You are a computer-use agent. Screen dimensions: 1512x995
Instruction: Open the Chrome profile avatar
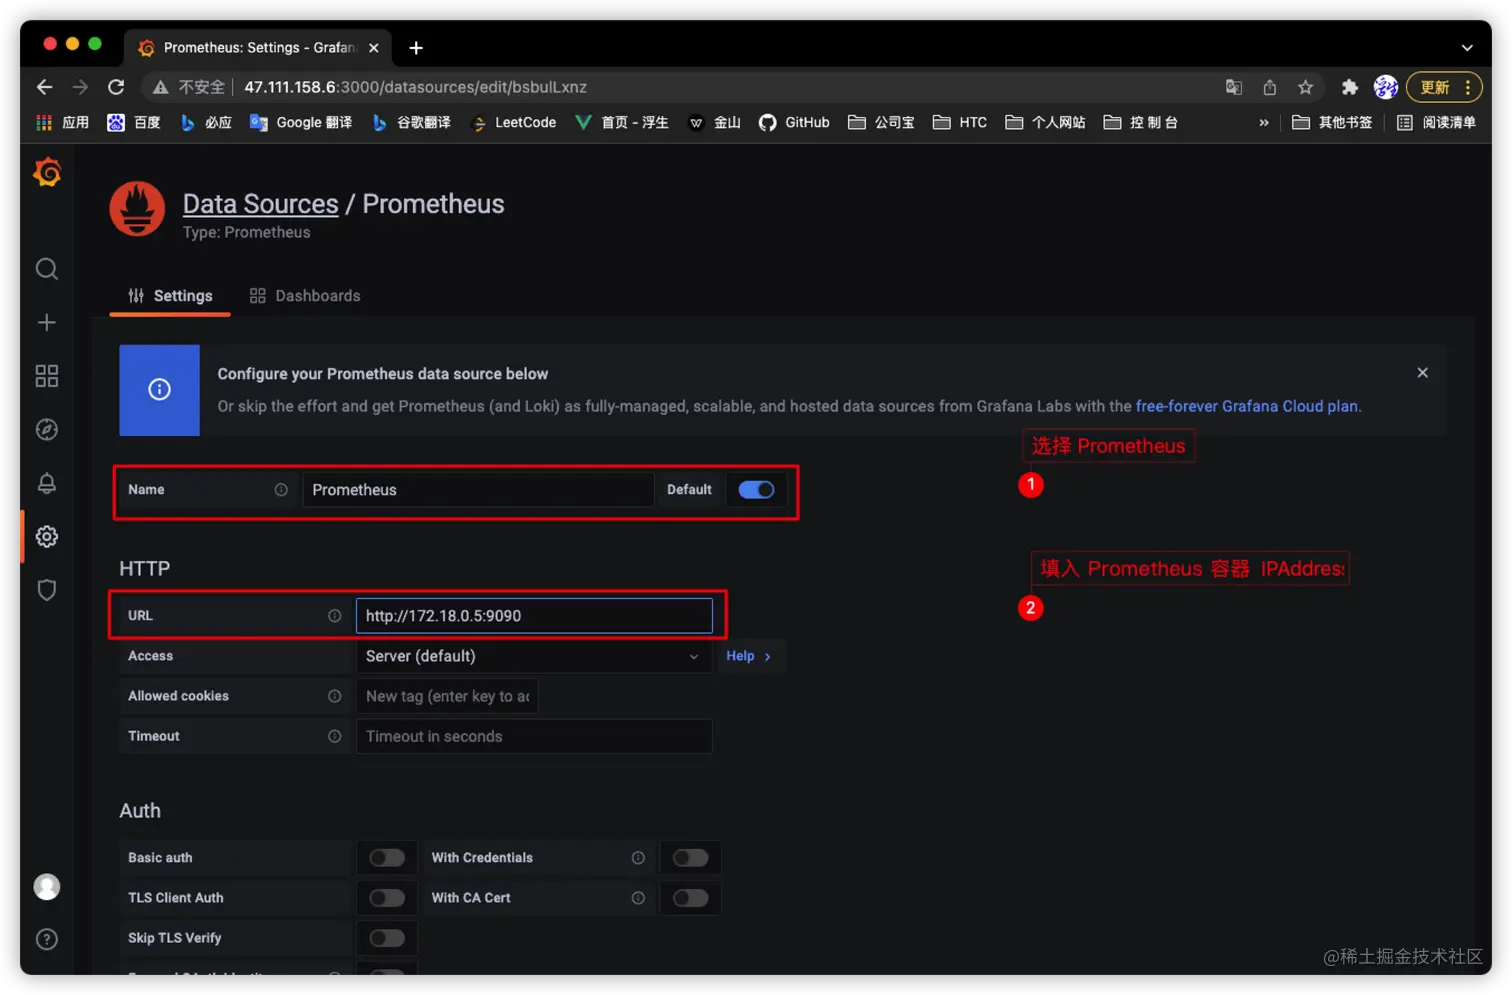point(1386,88)
